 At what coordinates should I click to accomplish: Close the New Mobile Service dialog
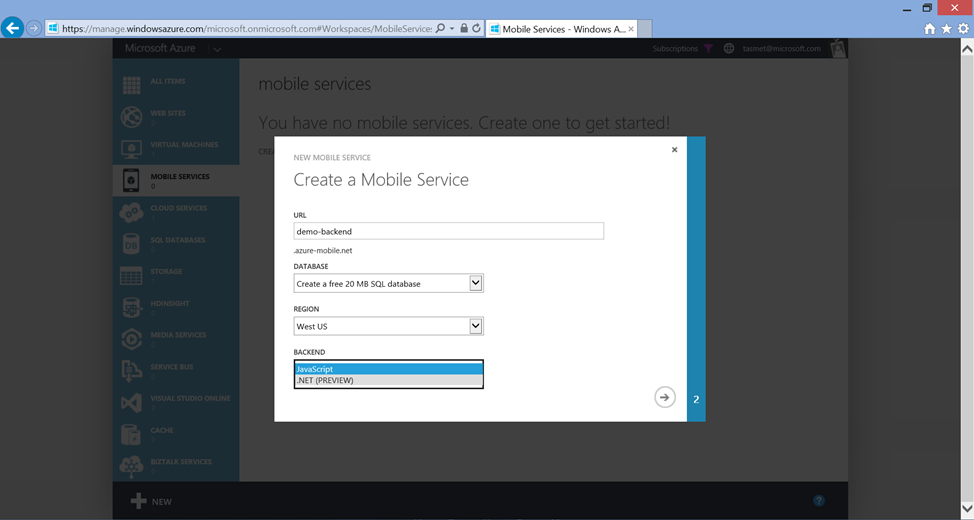pyautogui.click(x=675, y=150)
